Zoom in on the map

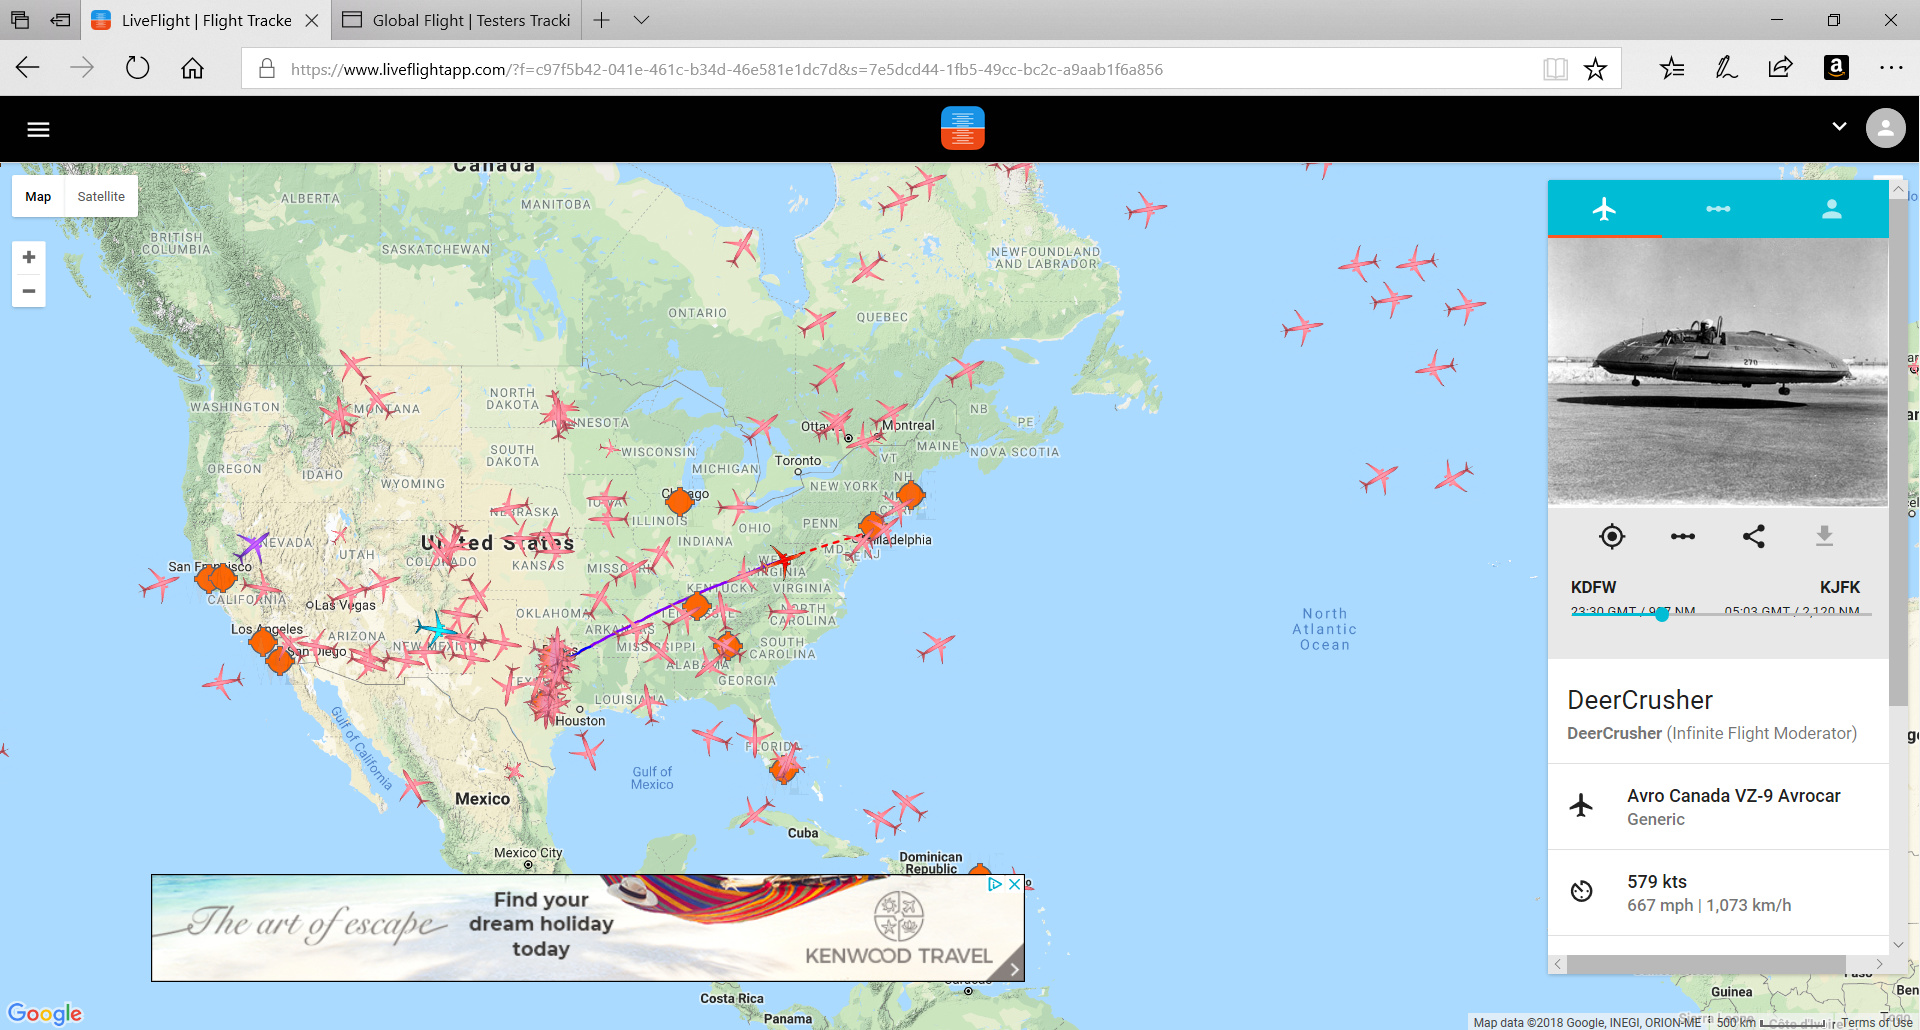pyautogui.click(x=29, y=257)
